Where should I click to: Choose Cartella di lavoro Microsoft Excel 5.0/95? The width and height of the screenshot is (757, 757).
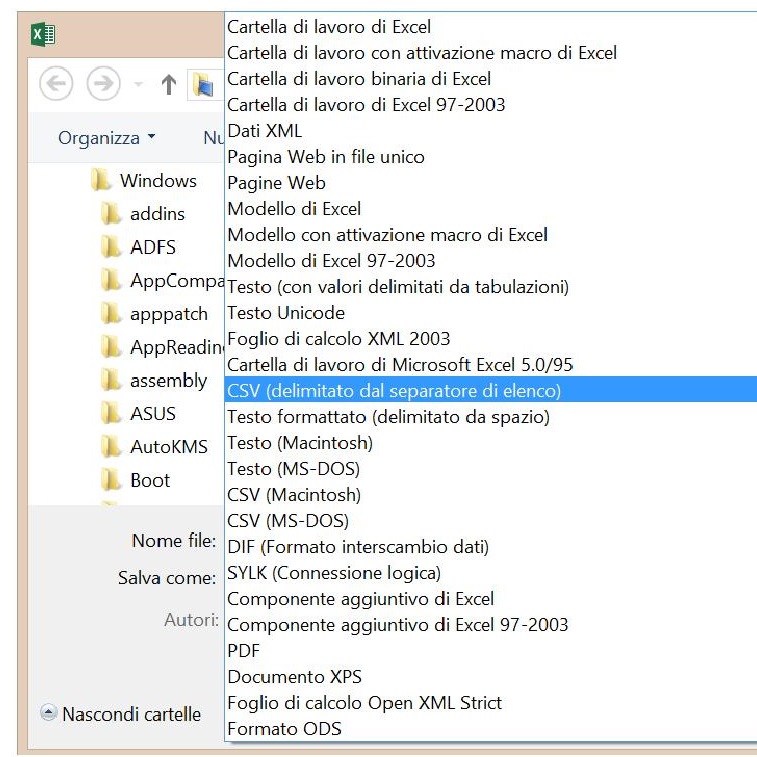(x=491, y=365)
